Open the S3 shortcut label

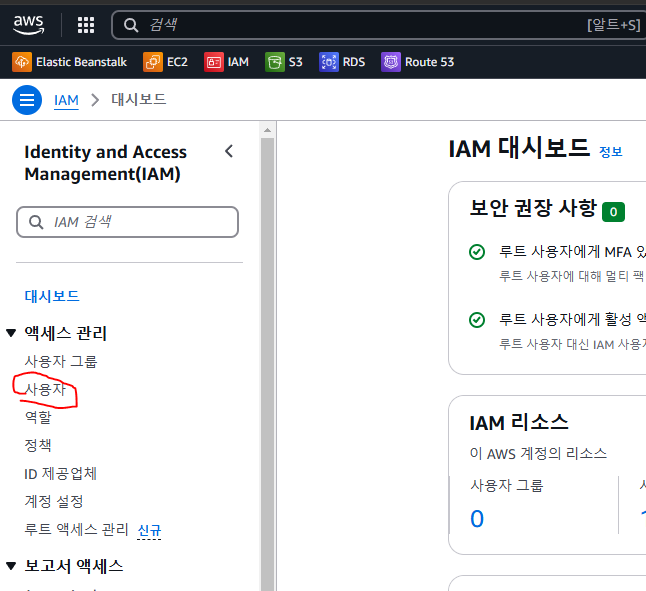[295, 62]
